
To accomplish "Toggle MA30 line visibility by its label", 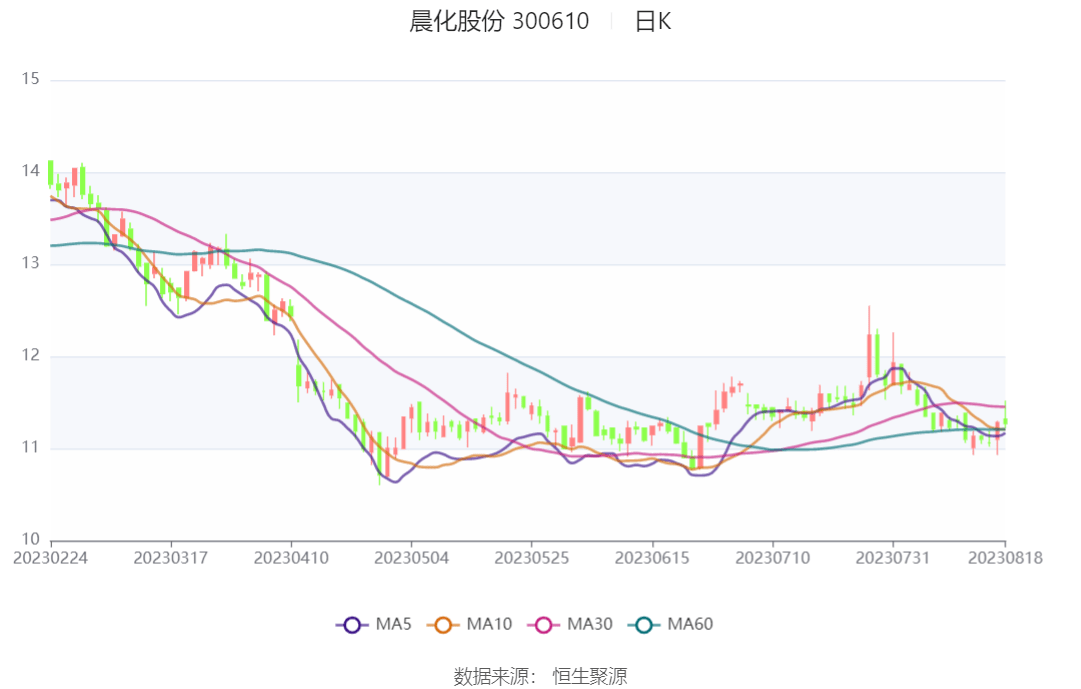I will 590,625.
